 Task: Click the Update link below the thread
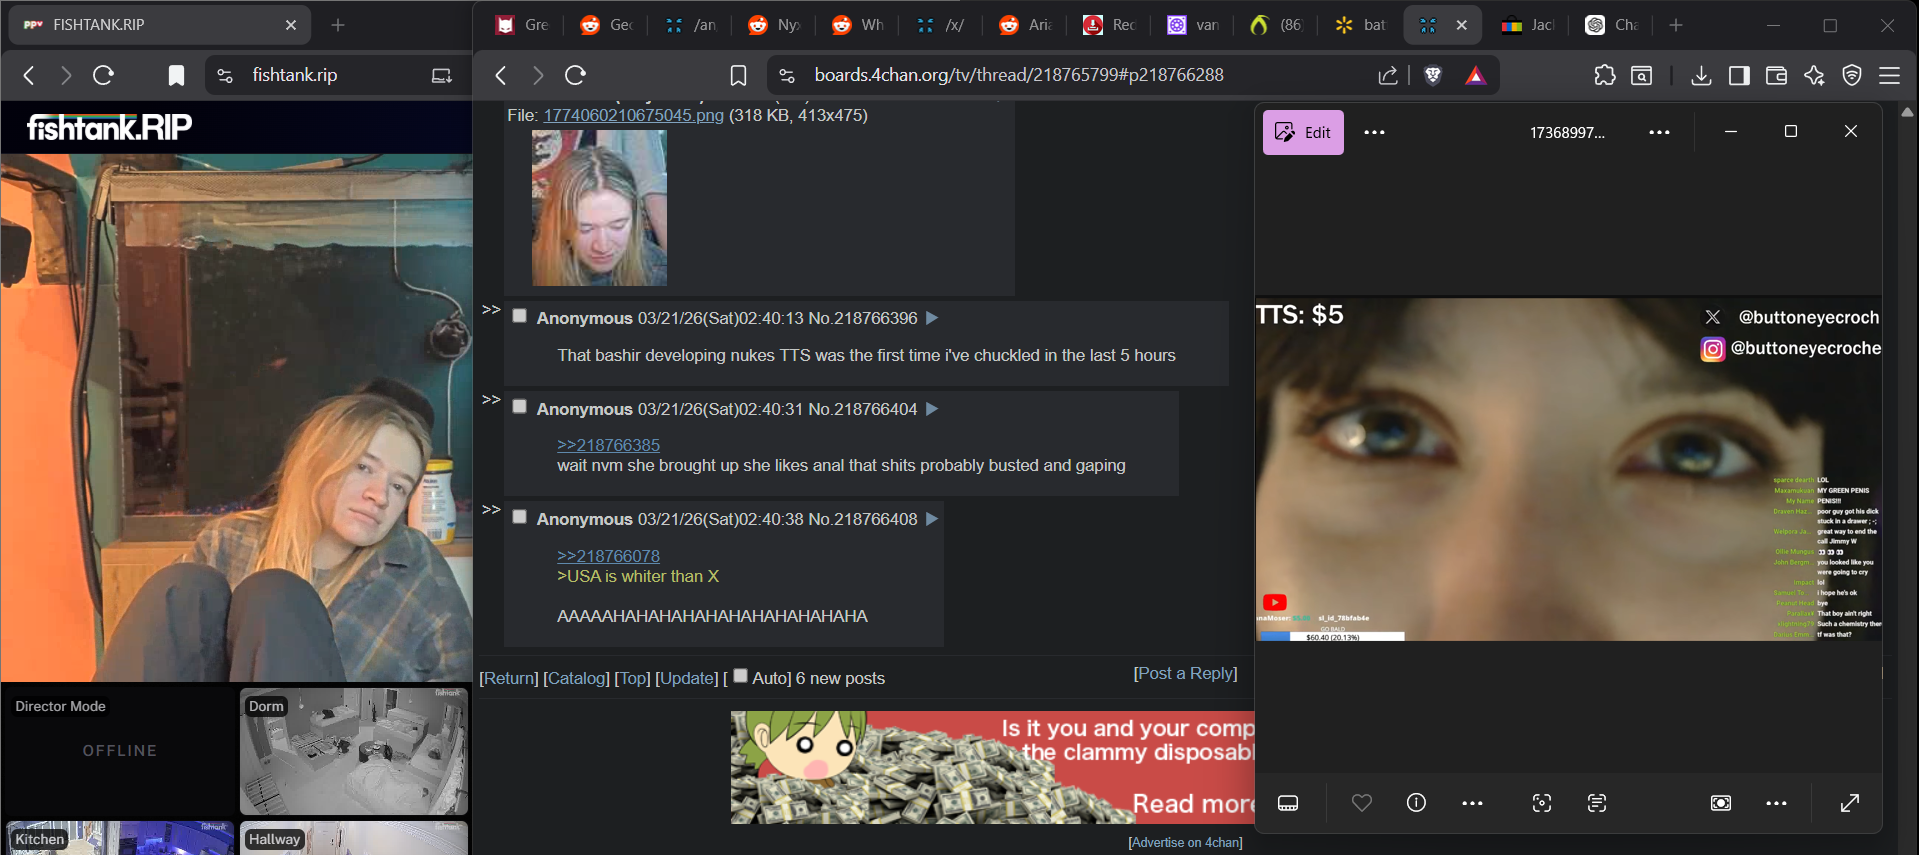tap(686, 678)
